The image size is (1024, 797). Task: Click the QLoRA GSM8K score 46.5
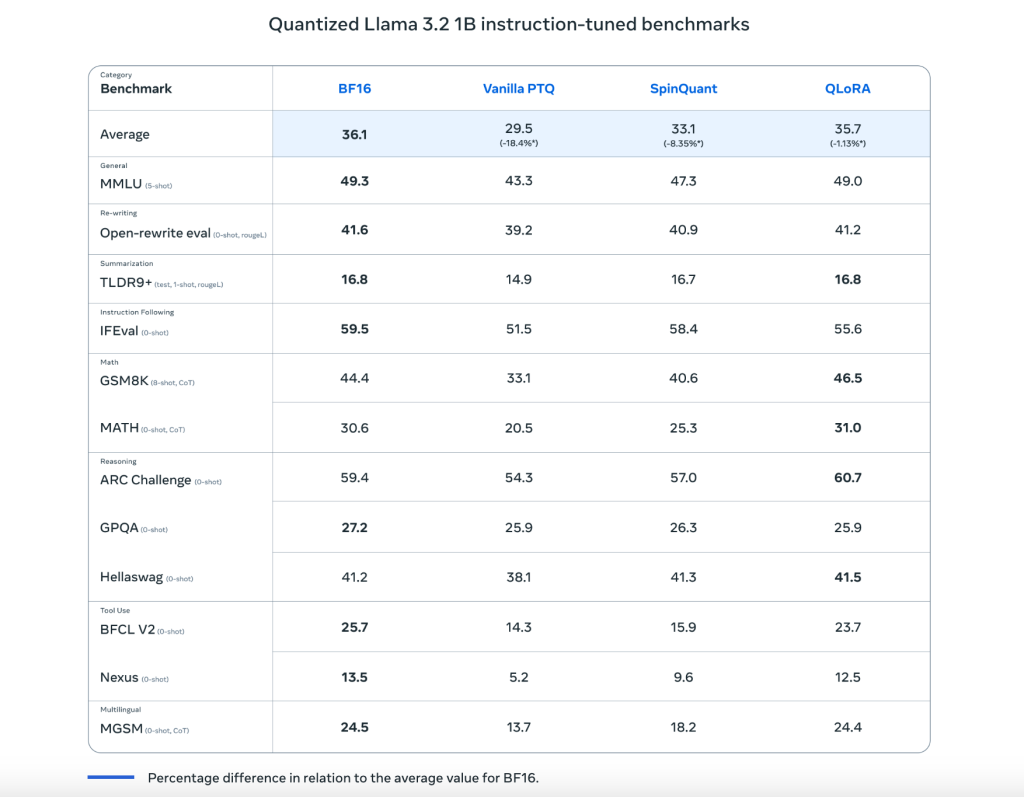point(847,378)
